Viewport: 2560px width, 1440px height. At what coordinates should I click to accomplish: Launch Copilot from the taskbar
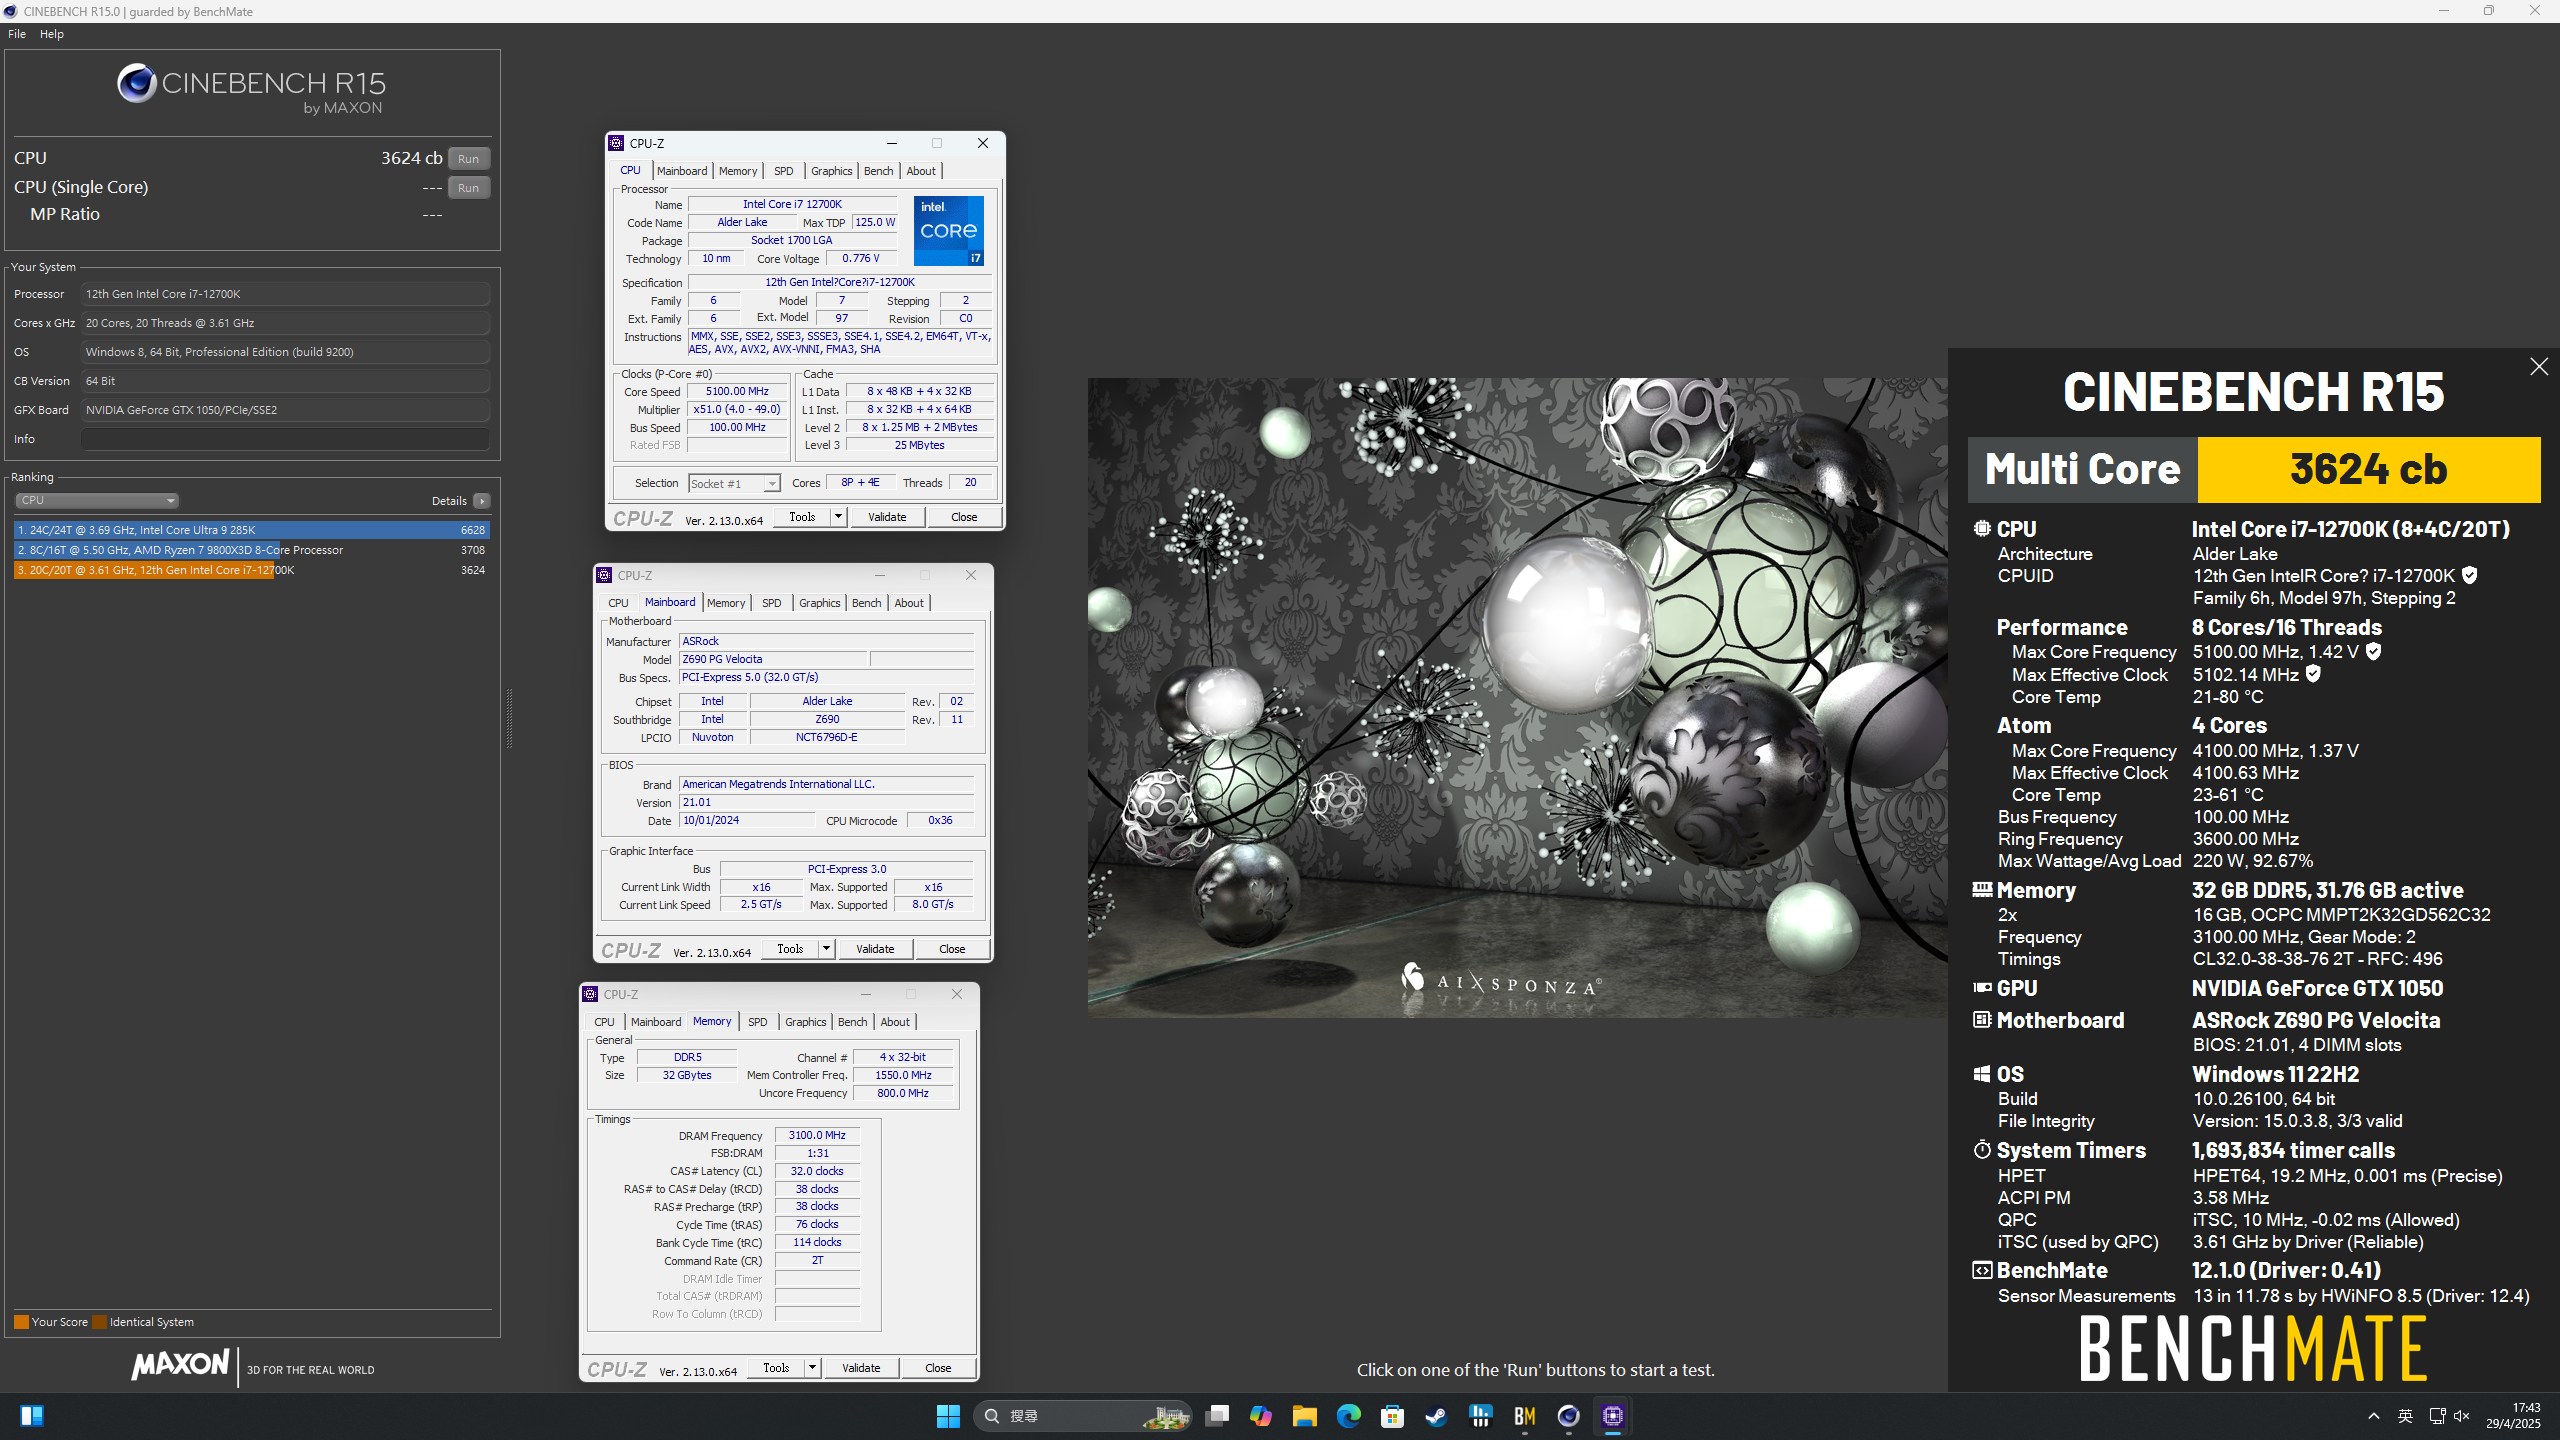click(x=1261, y=1416)
